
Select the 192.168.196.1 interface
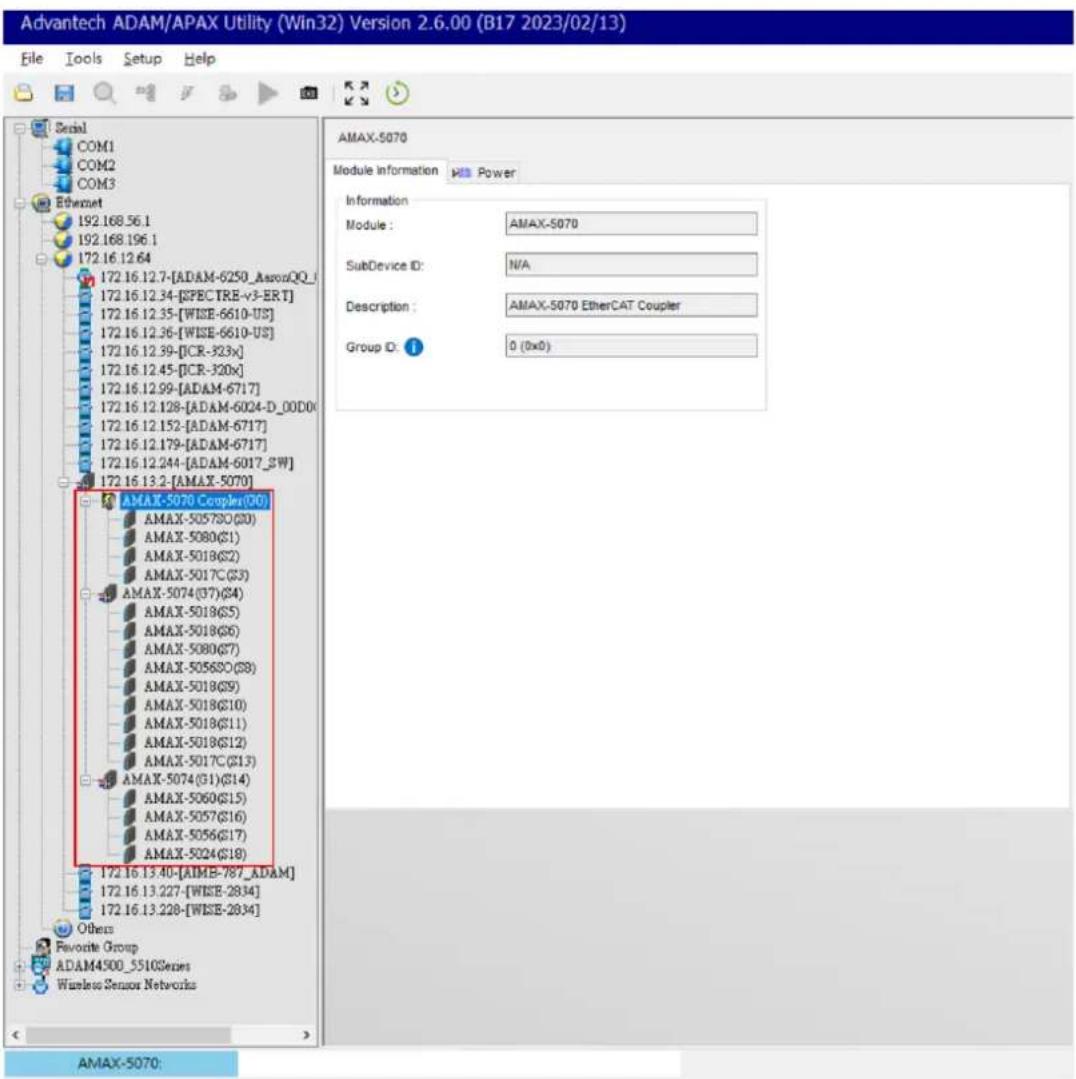[x=117, y=239]
